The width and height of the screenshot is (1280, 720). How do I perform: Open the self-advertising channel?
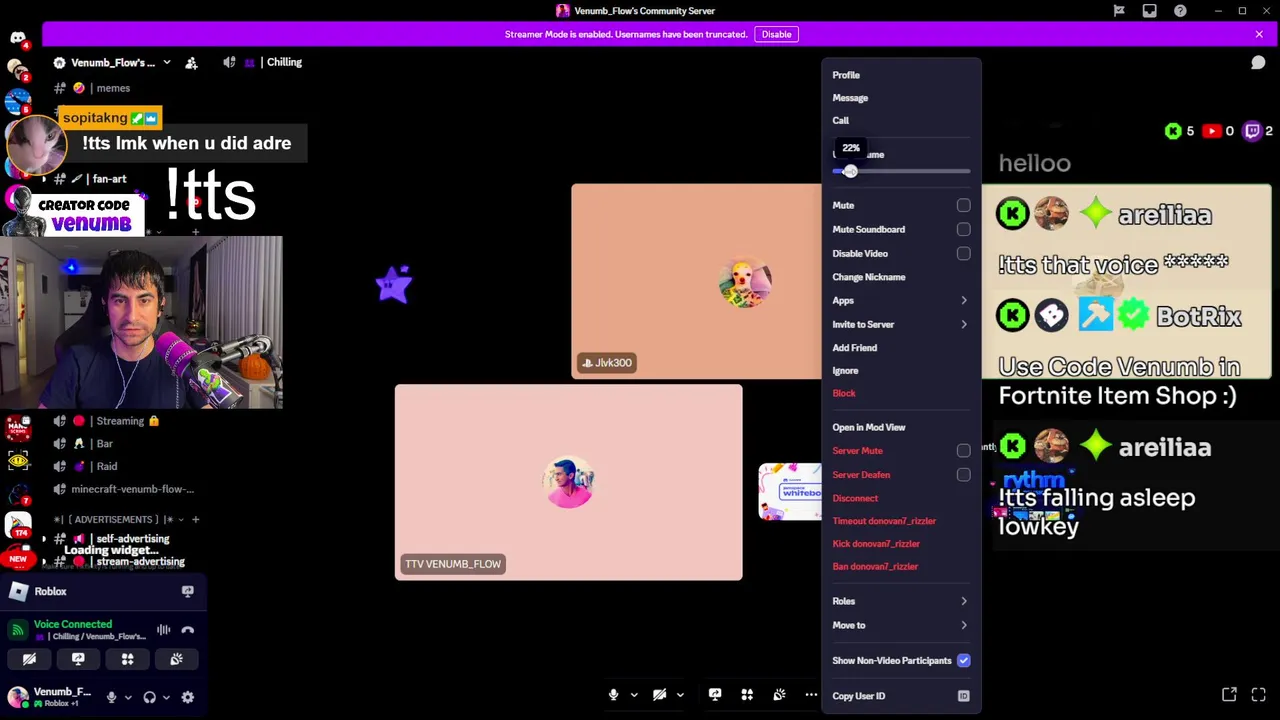[132, 539]
